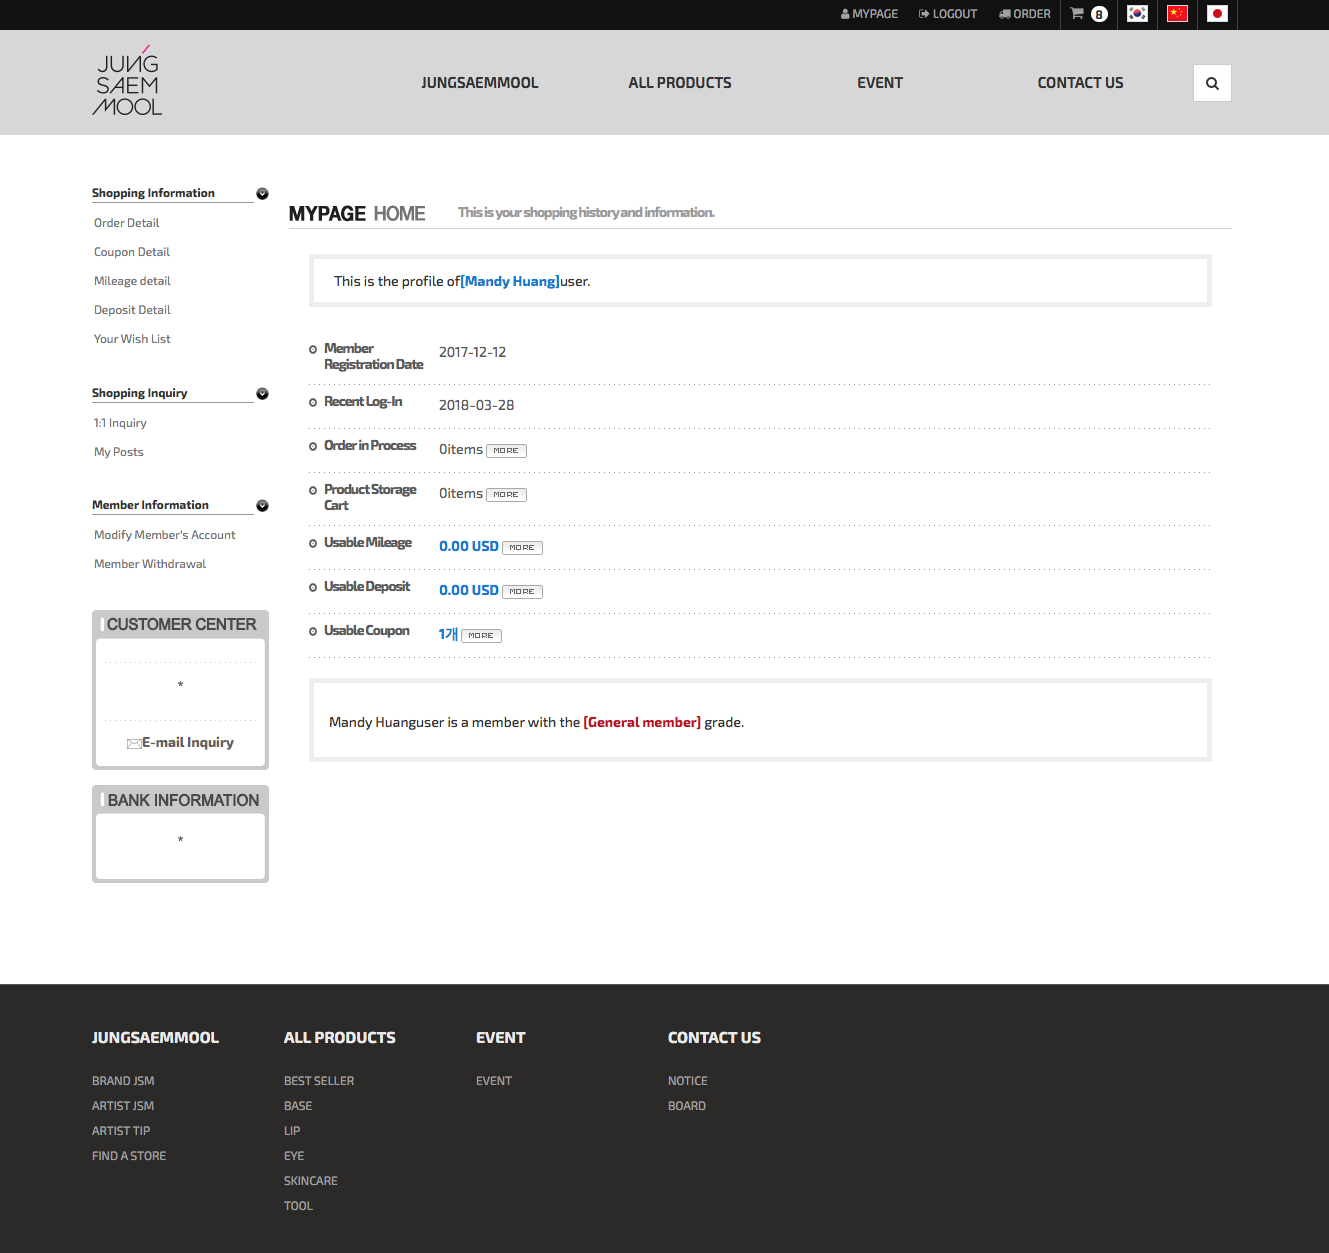Open EYE footer link
The width and height of the screenshot is (1329, 1253).
click(x=294, y=1156)
